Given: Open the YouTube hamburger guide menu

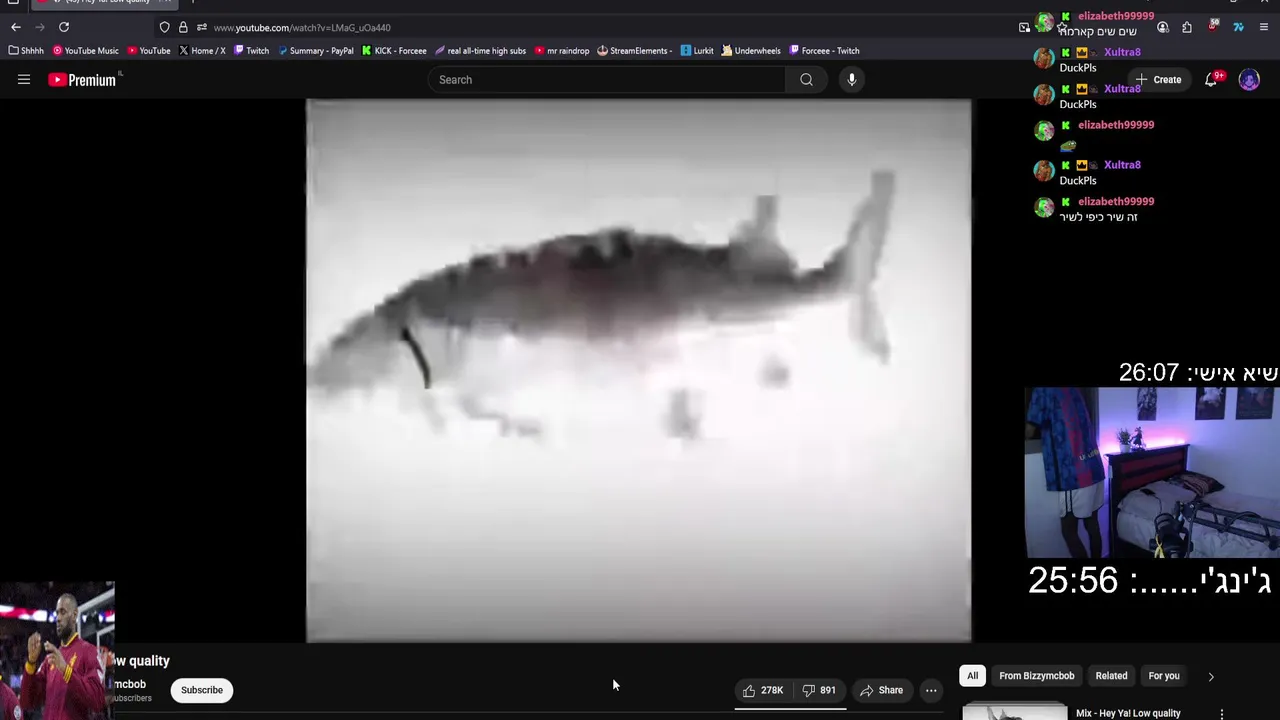Looking at the screenshot, I should click(x=24, y=80).
